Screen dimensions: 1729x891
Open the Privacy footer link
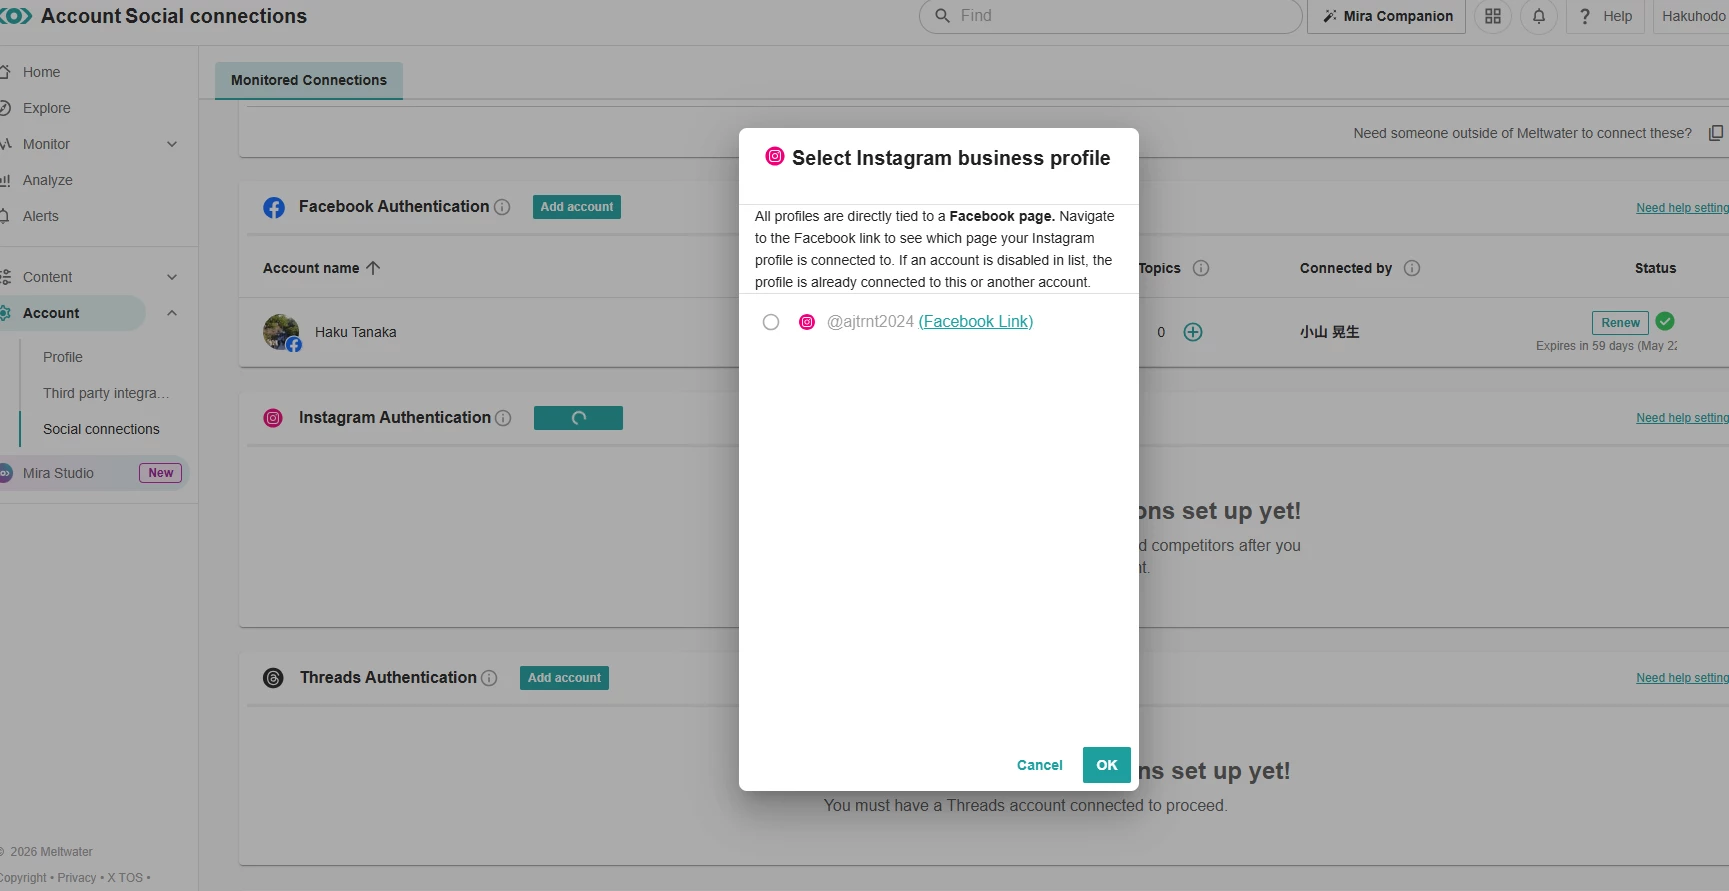77,878
